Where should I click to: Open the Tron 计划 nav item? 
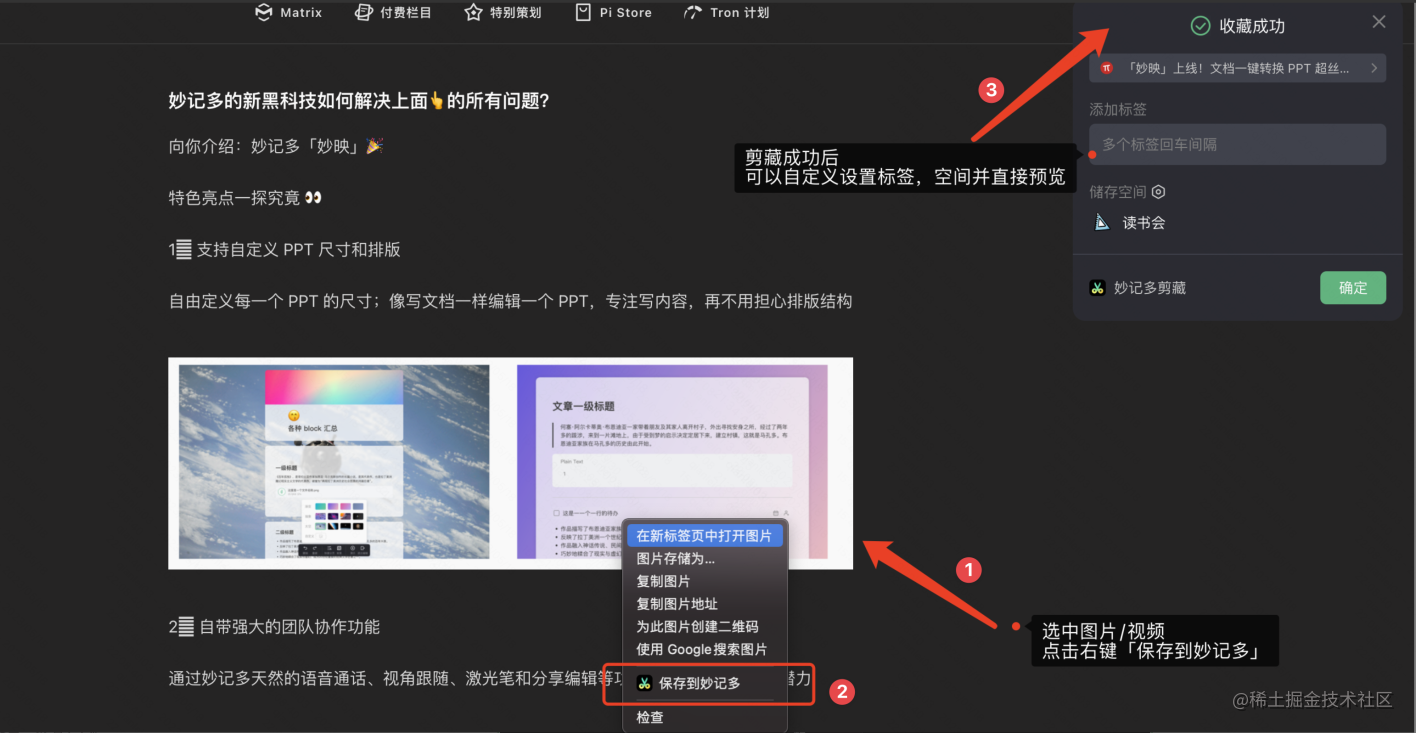click(x=726, y=13)
